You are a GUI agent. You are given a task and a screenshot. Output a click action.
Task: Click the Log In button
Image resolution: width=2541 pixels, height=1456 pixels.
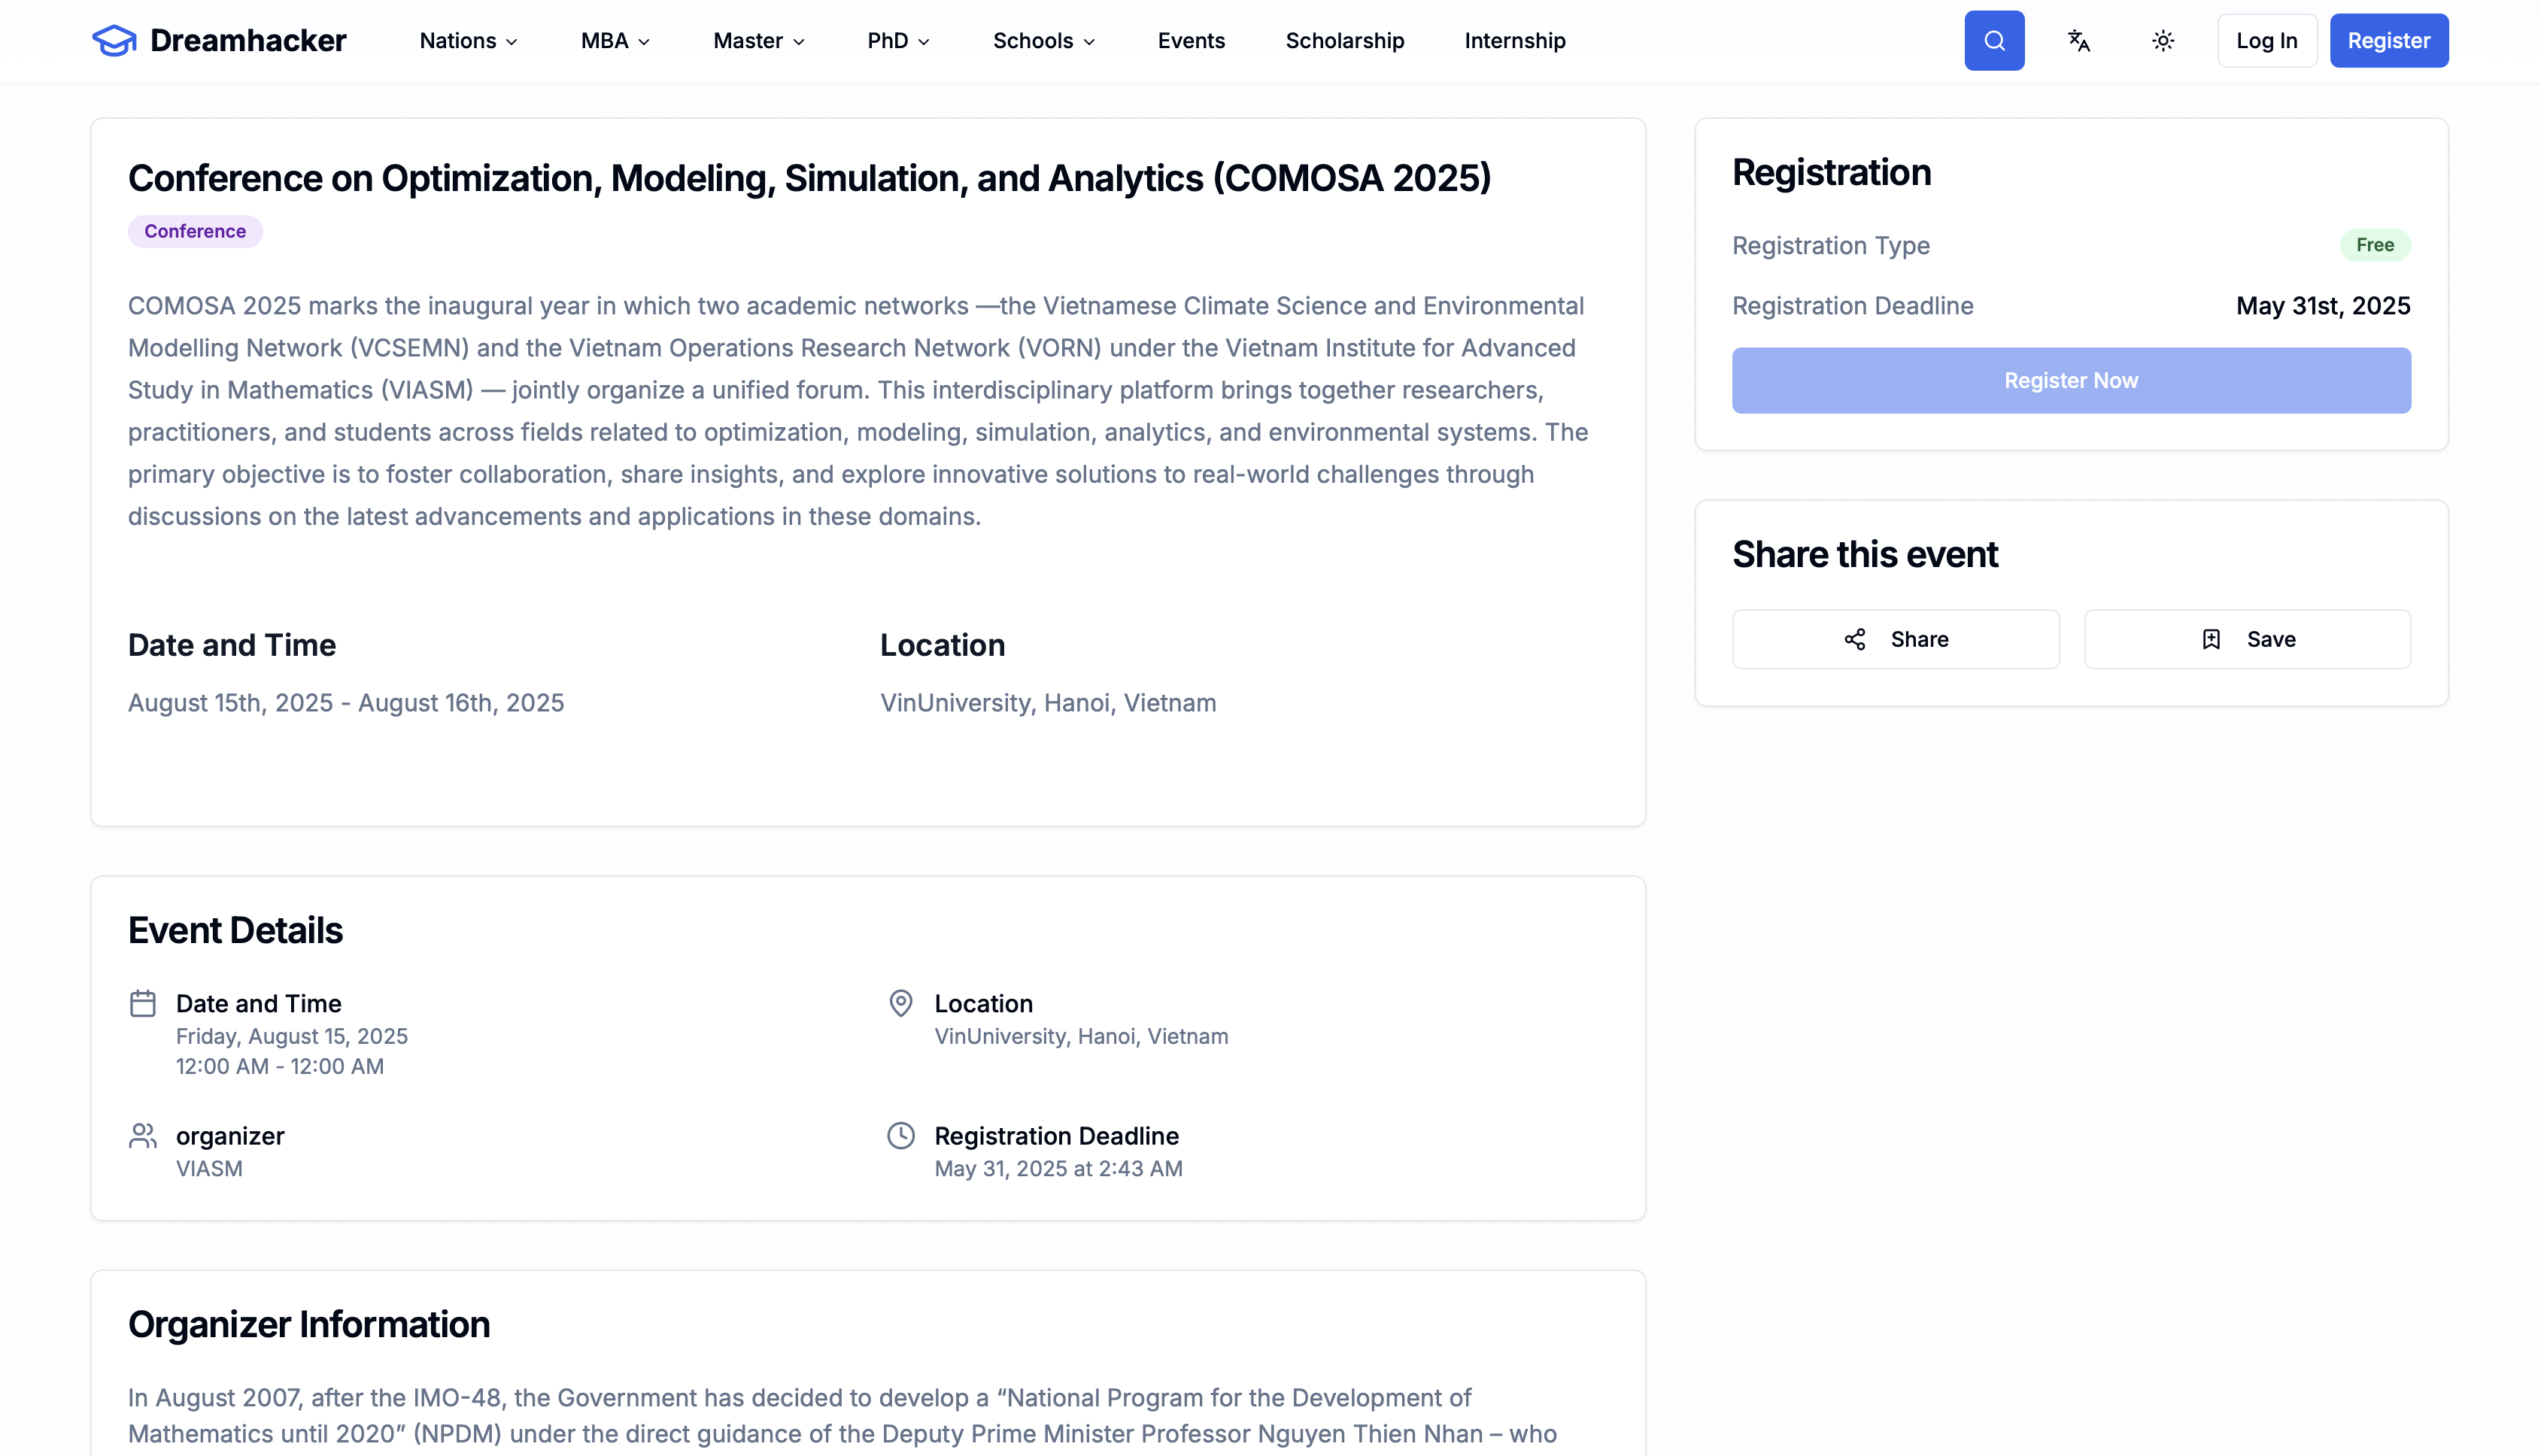pos(2266,41)
